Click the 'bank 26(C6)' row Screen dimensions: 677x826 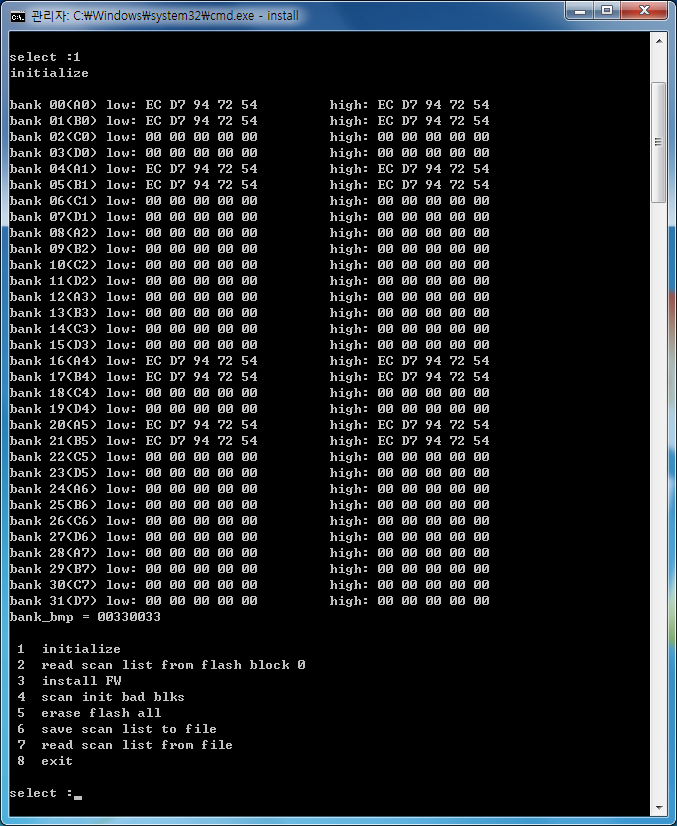tap(249, 521)
